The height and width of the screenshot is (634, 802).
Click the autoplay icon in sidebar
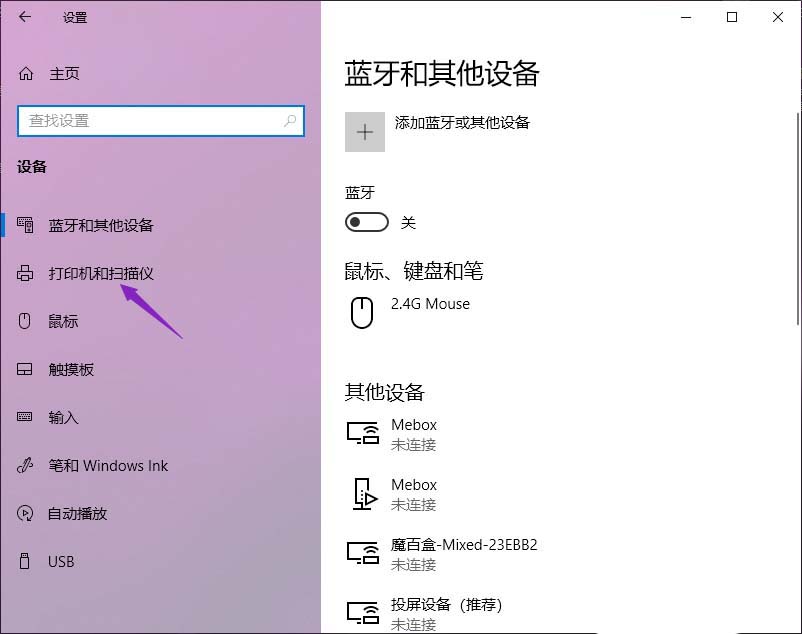pyautogui.click(x=25, y=513)
